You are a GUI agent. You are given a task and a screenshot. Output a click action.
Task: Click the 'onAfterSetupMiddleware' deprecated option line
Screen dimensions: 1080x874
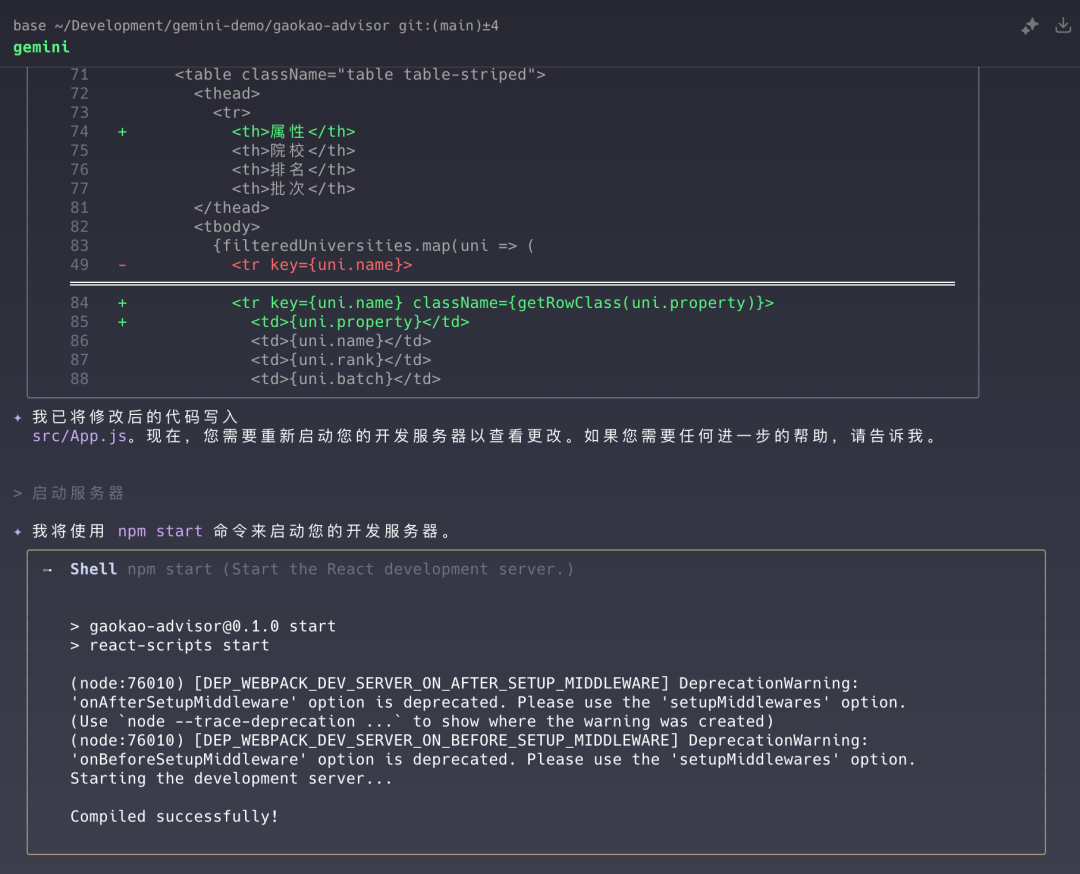coord(488,703)
